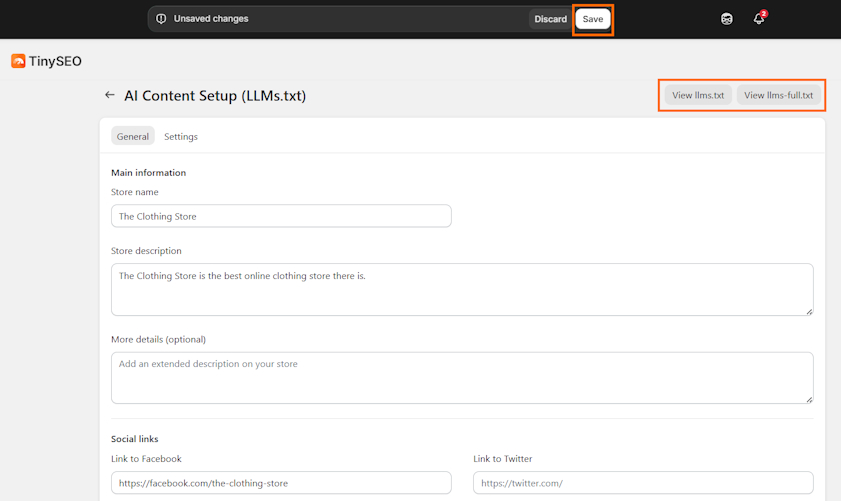Click the AI Content Setup (LLMs.txt) heading

click(215, 95)
